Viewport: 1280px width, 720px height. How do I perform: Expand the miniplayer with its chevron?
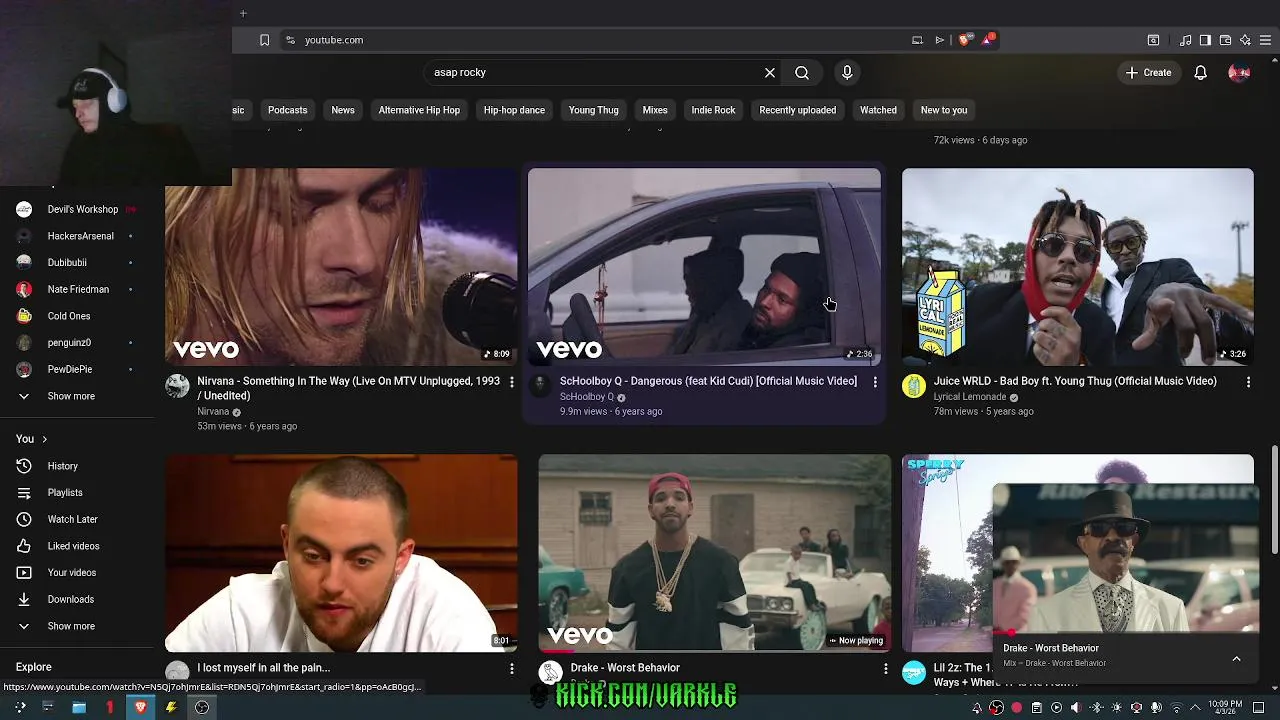1236,658
